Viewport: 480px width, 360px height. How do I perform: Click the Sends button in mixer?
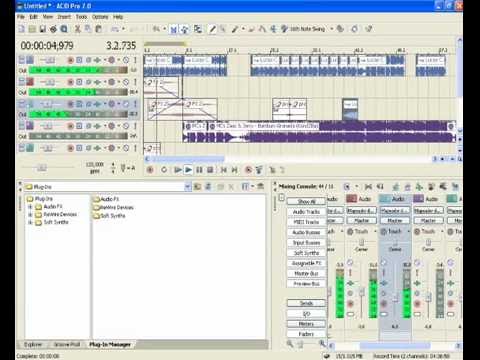(x=306, y=303)
